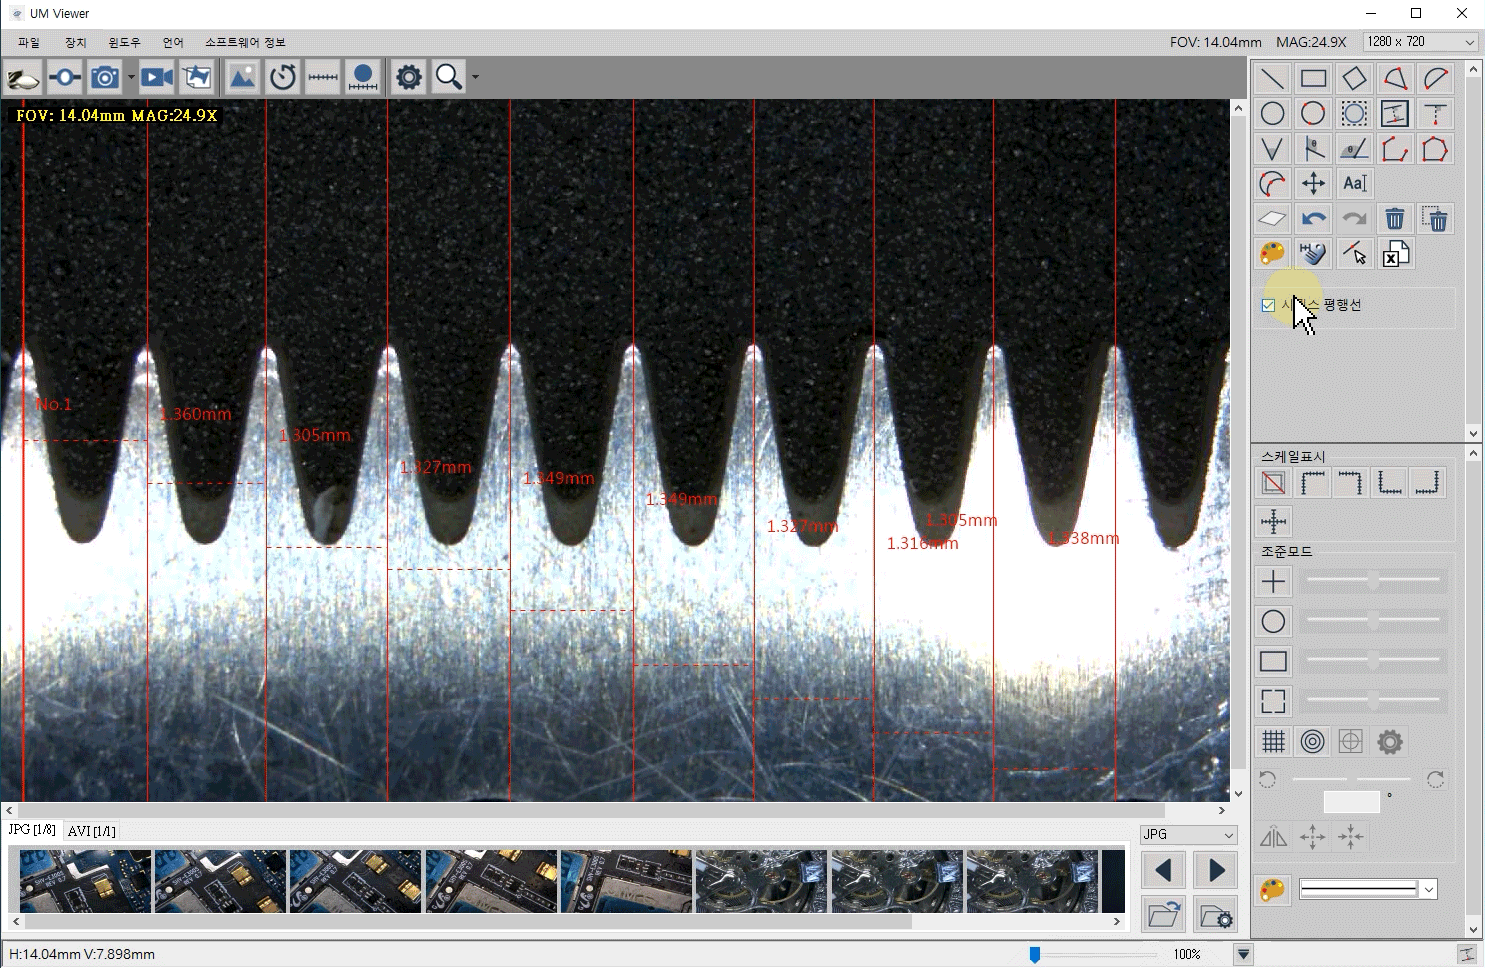1485x968 pixels.
Task: Choose the V-shaped angle measurement tool
Action: pos(1272,149)
